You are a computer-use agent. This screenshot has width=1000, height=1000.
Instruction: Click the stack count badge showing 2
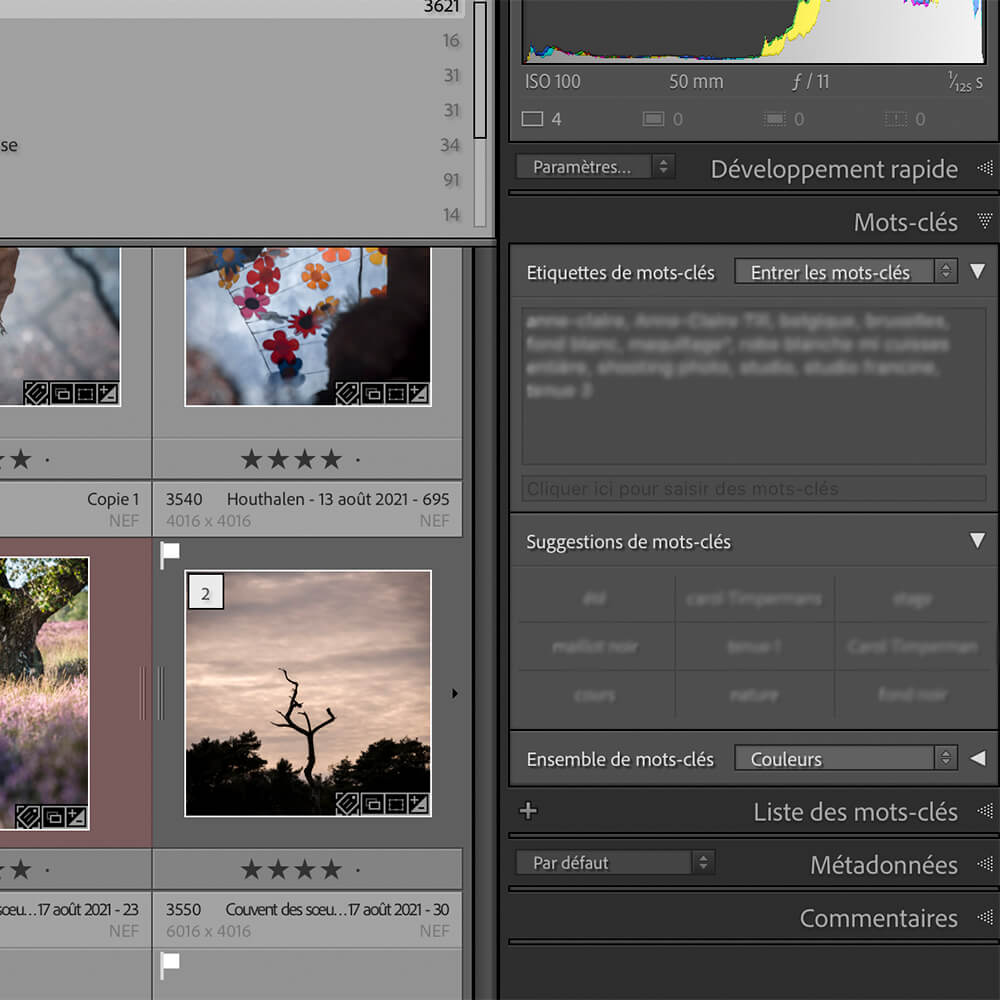205,593
